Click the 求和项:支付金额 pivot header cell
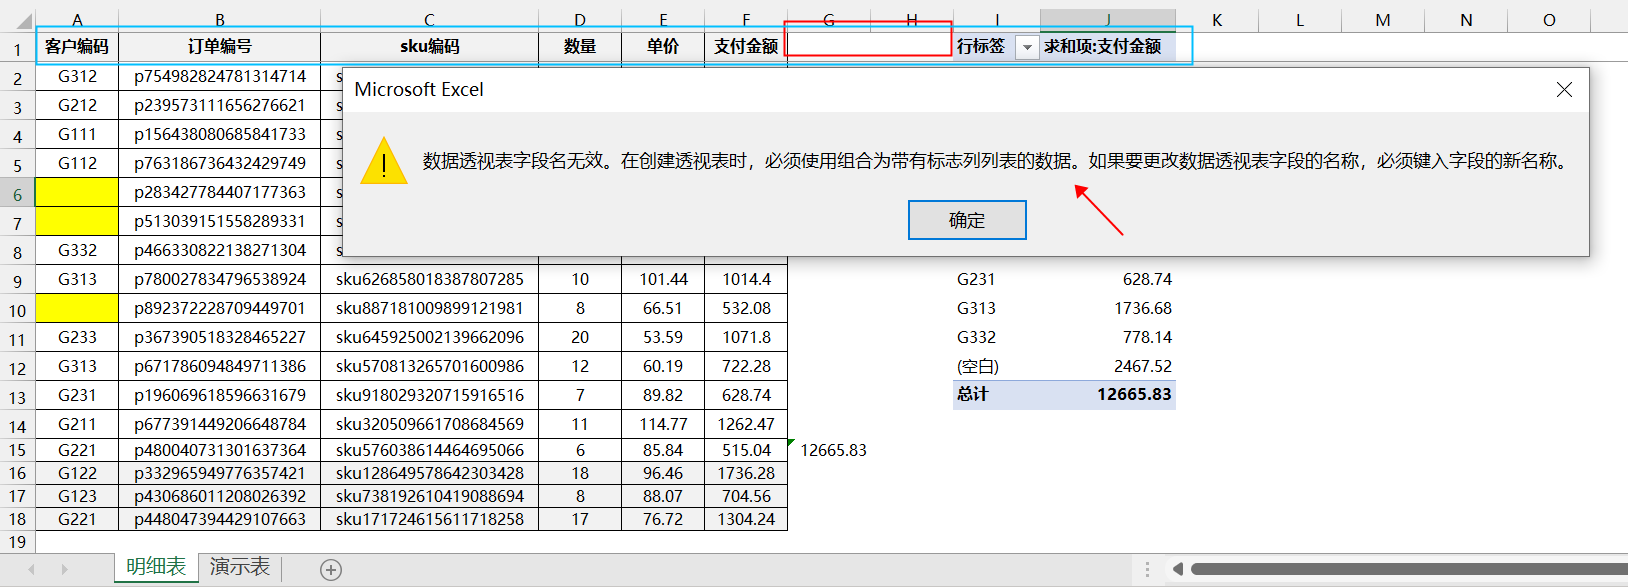This screenshot has width=1628, height=587. point(1108,46)
